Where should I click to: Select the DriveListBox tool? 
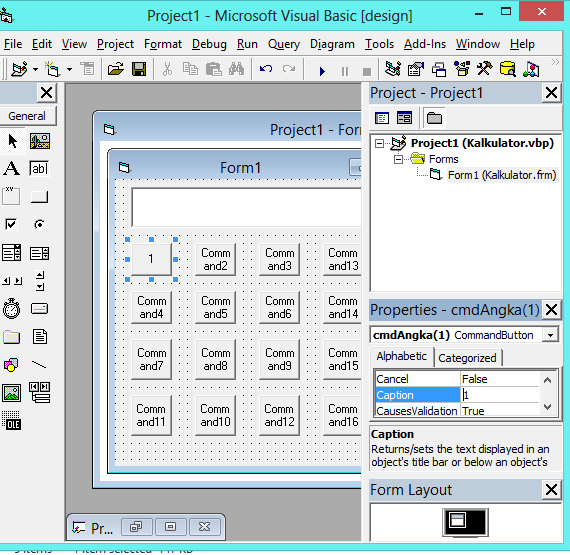[x=39, y=309]
